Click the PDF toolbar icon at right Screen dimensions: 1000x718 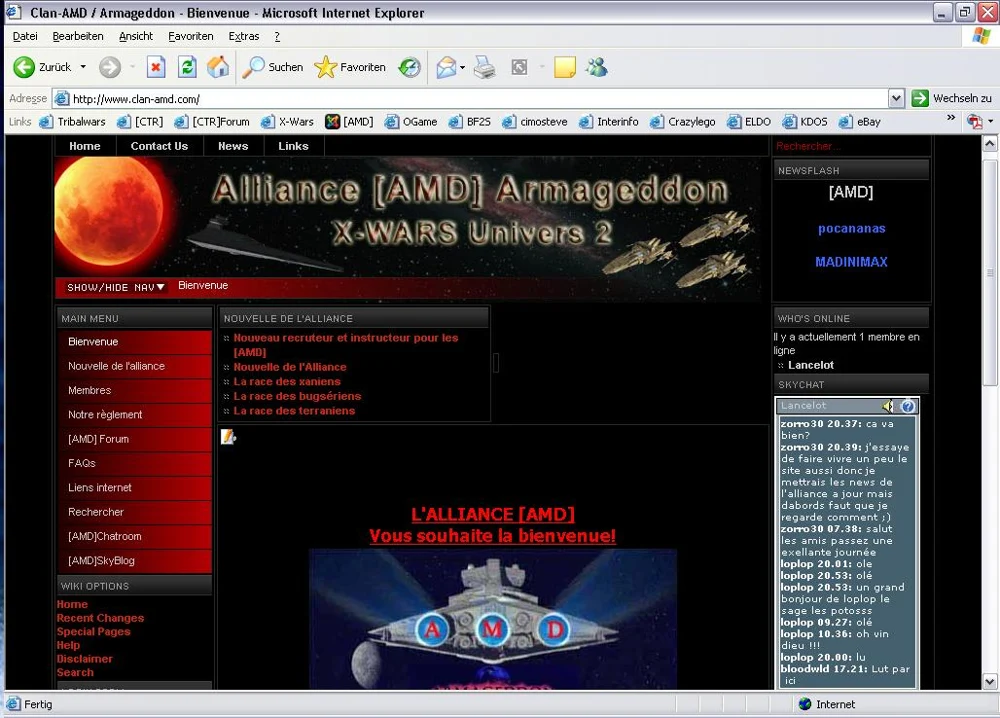coord(974,121)
